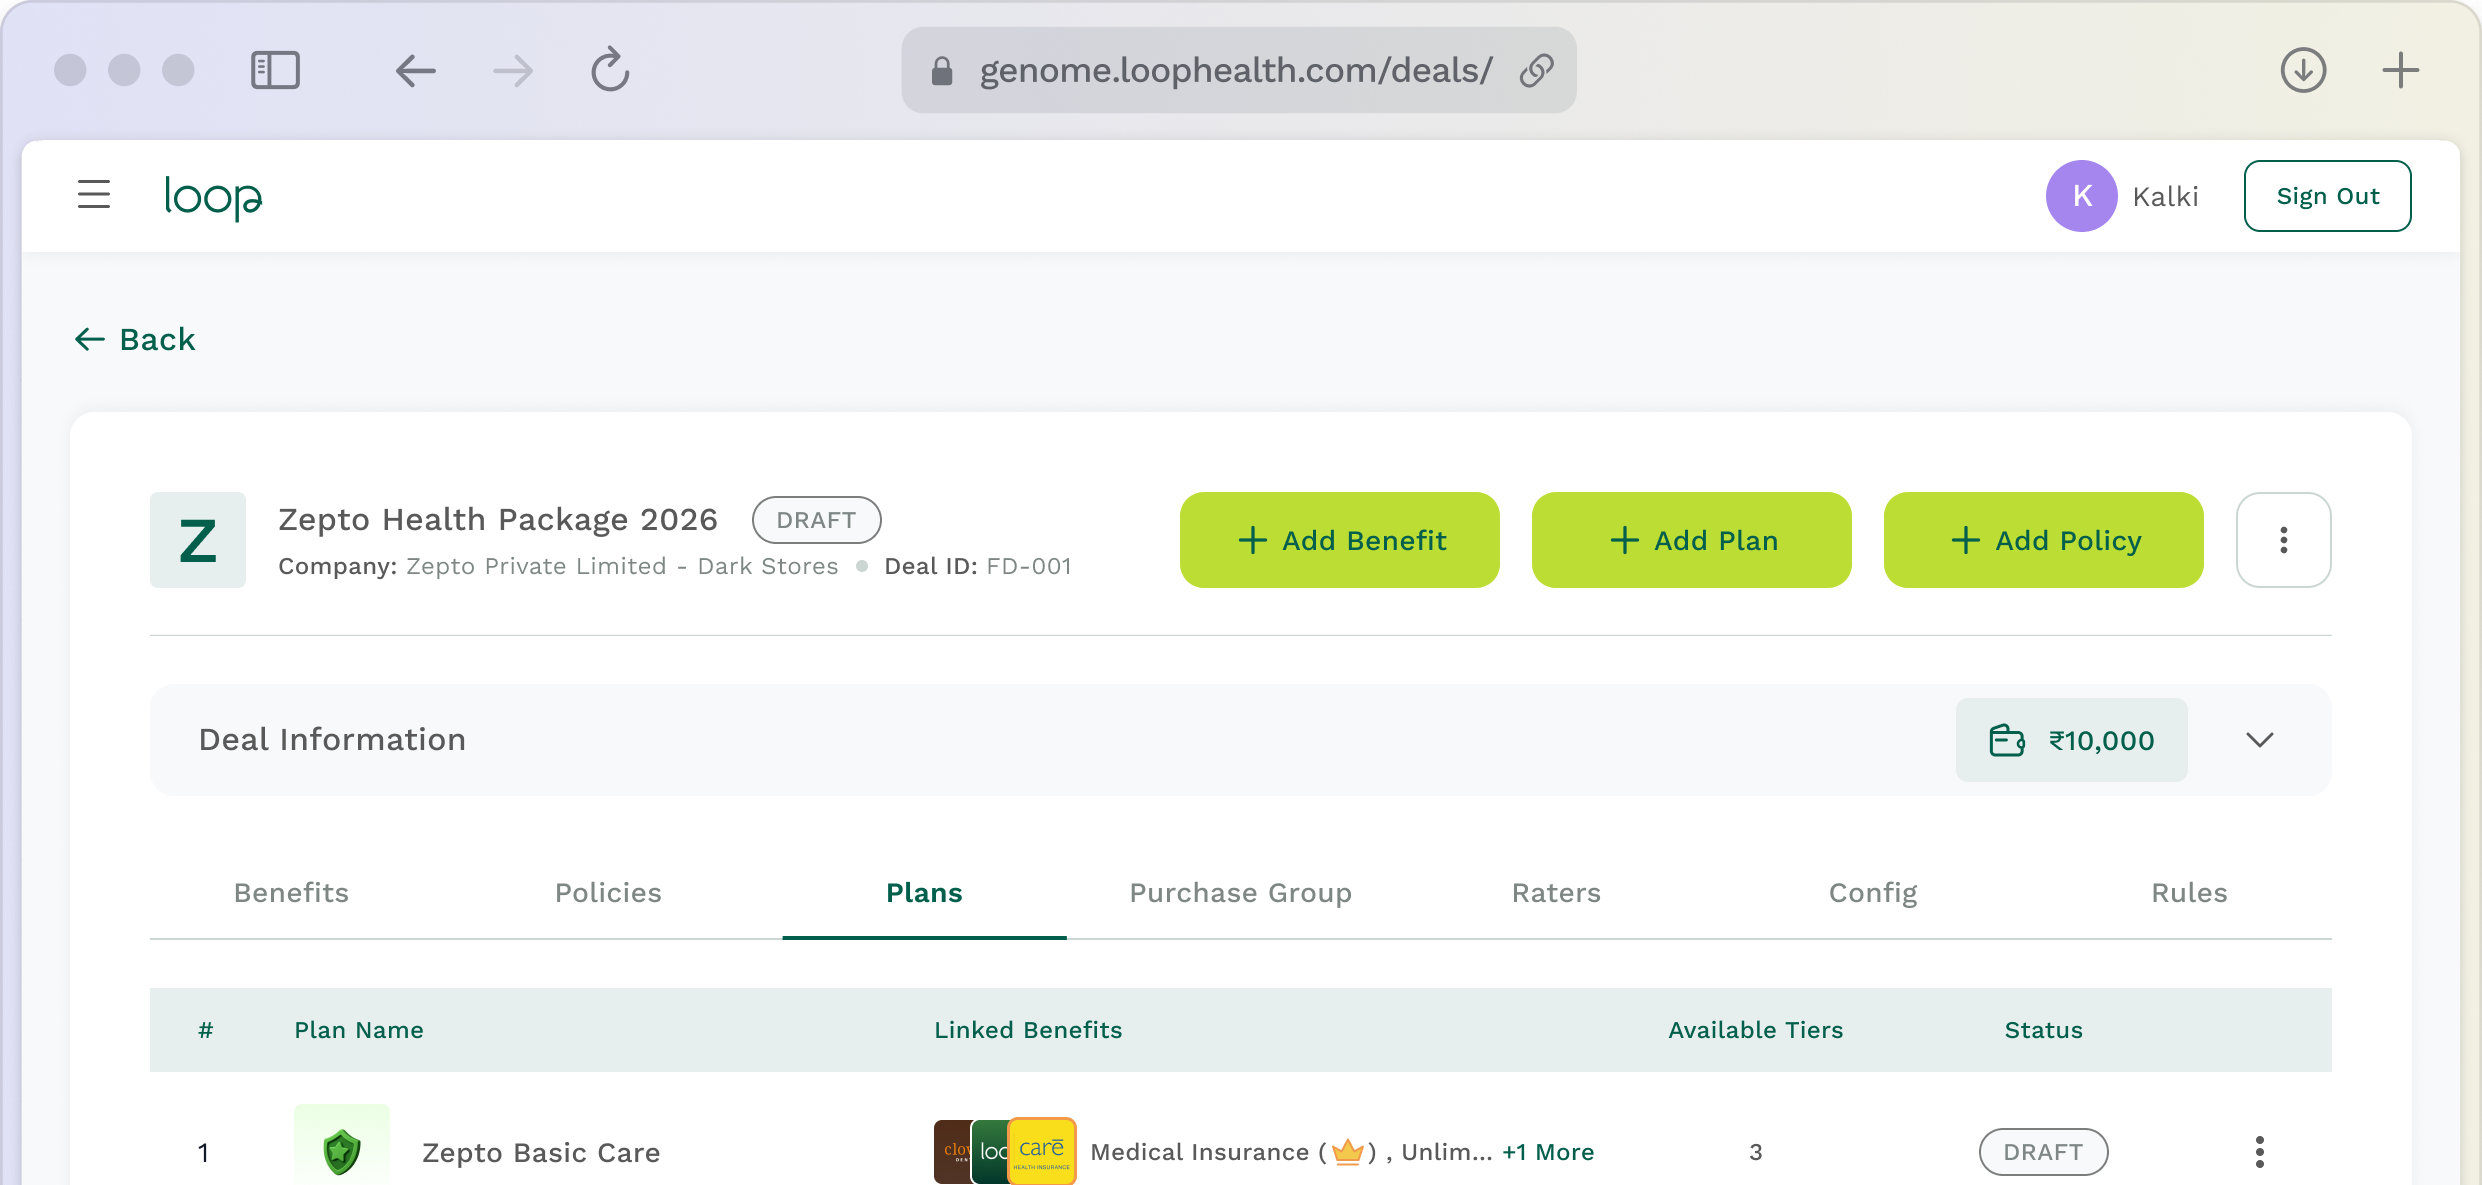Open a new browser tab

tap(2400, 70)
